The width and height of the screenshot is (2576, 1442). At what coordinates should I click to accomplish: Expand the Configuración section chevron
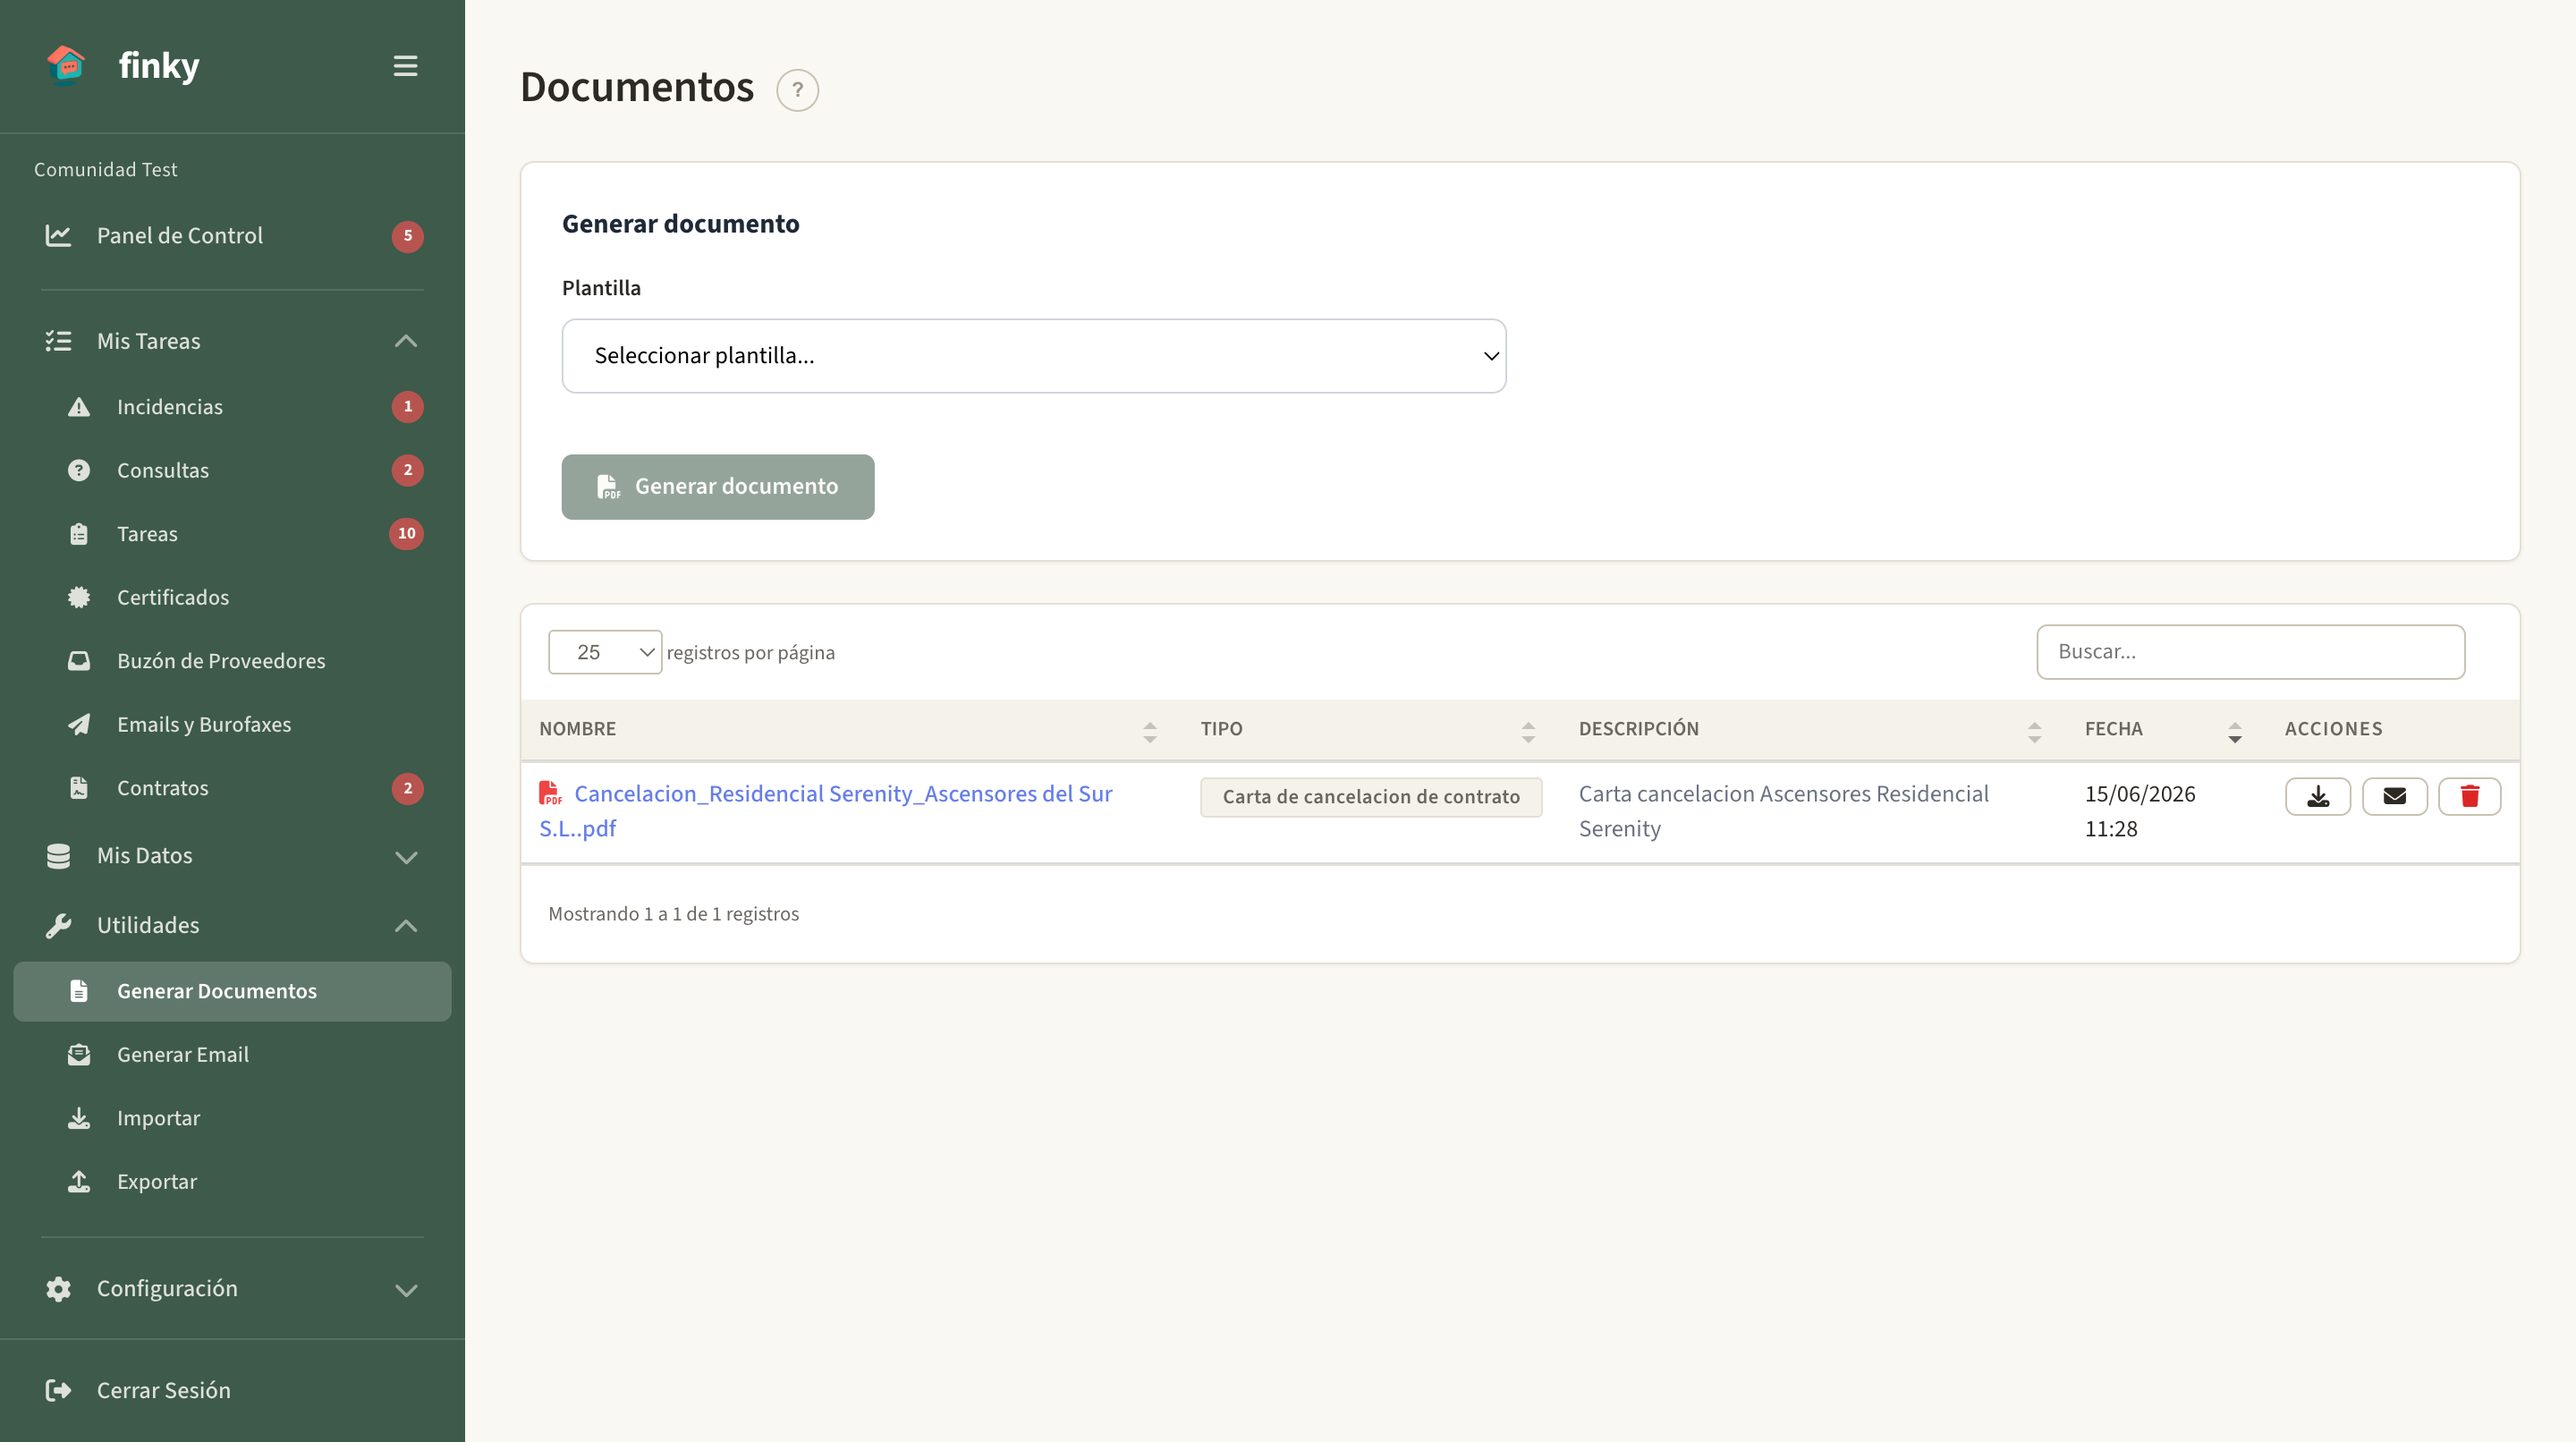[x=405, y=1290]
